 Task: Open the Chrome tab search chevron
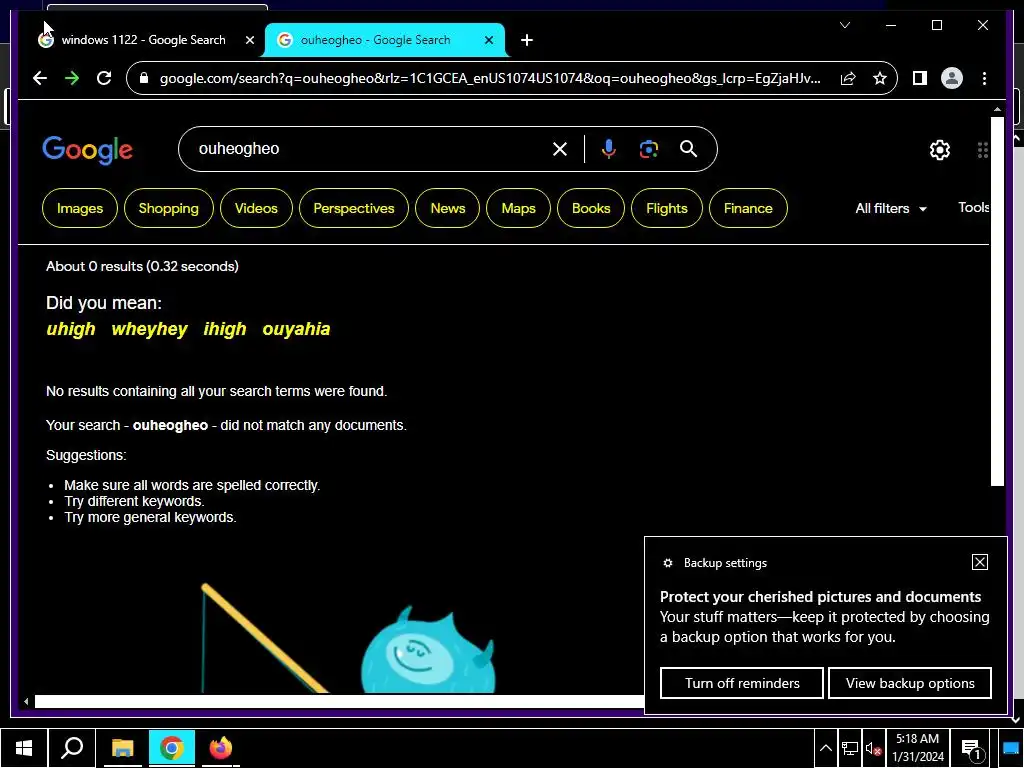[845, 25]
